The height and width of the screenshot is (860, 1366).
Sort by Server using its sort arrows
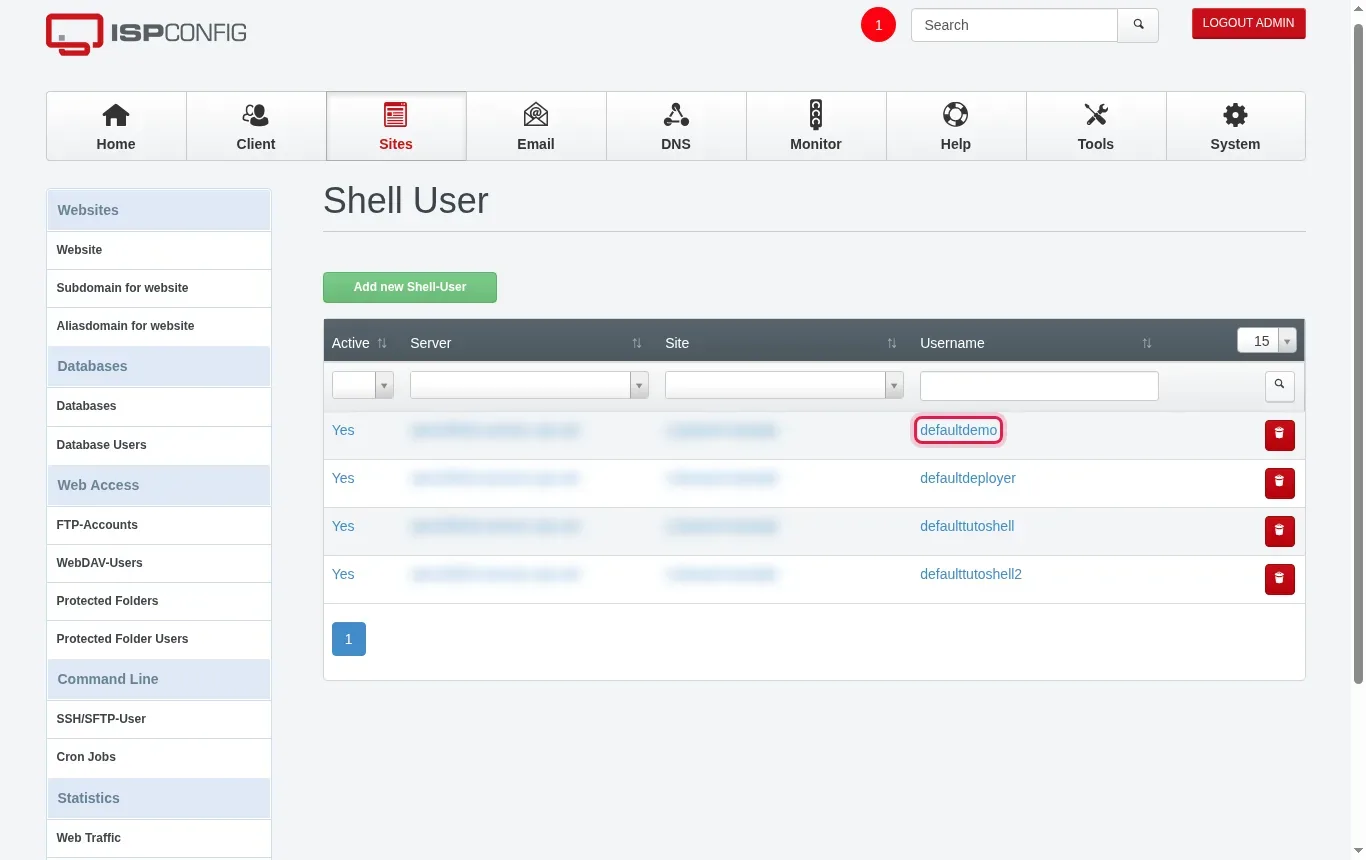click(637, 343)
